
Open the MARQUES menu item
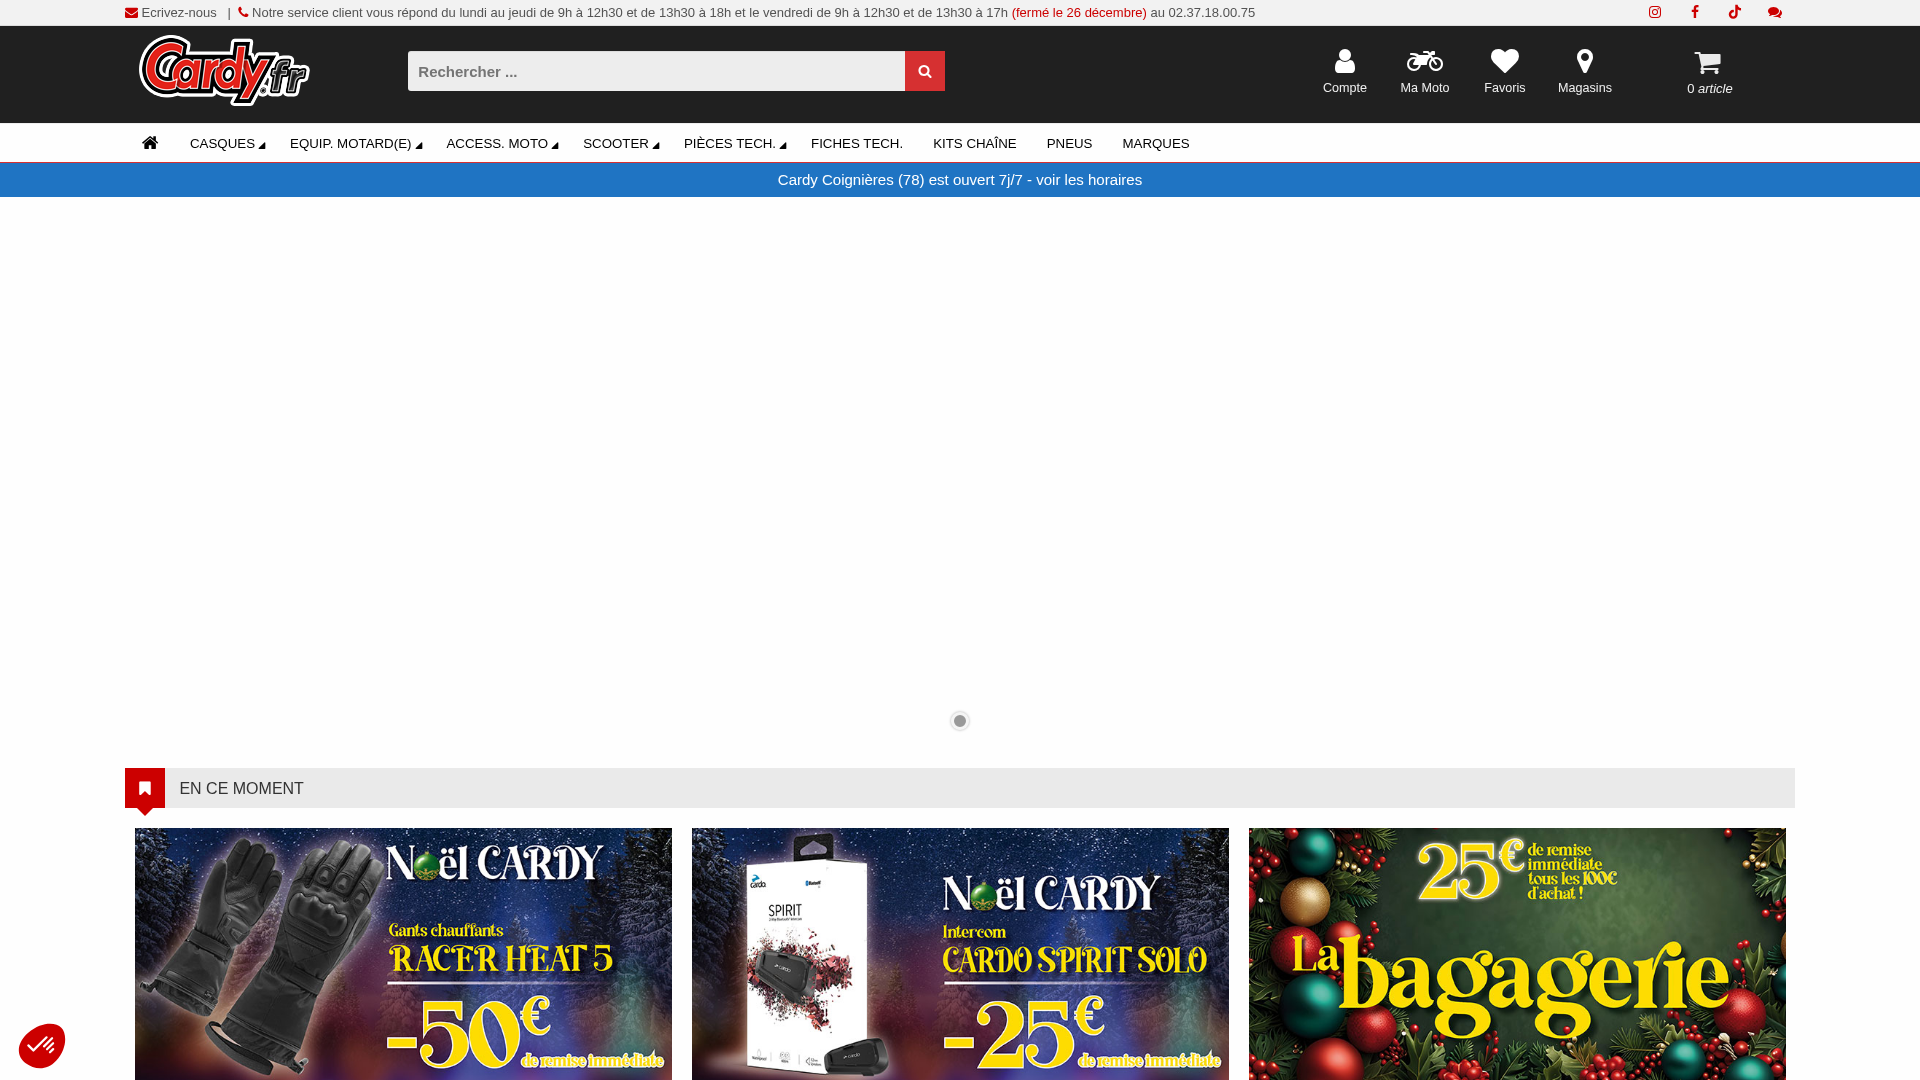click(x=1156, y=144)
